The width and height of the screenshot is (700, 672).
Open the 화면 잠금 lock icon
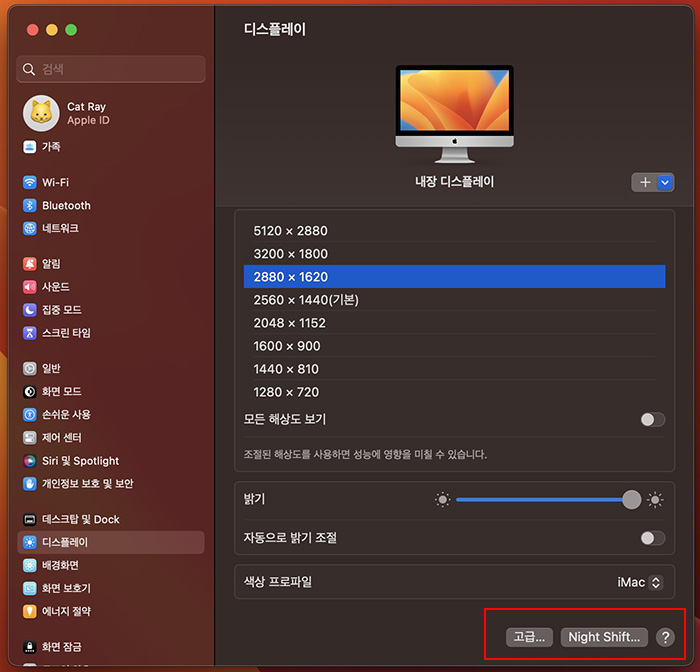pyautogui.click(x=29, y=647)
